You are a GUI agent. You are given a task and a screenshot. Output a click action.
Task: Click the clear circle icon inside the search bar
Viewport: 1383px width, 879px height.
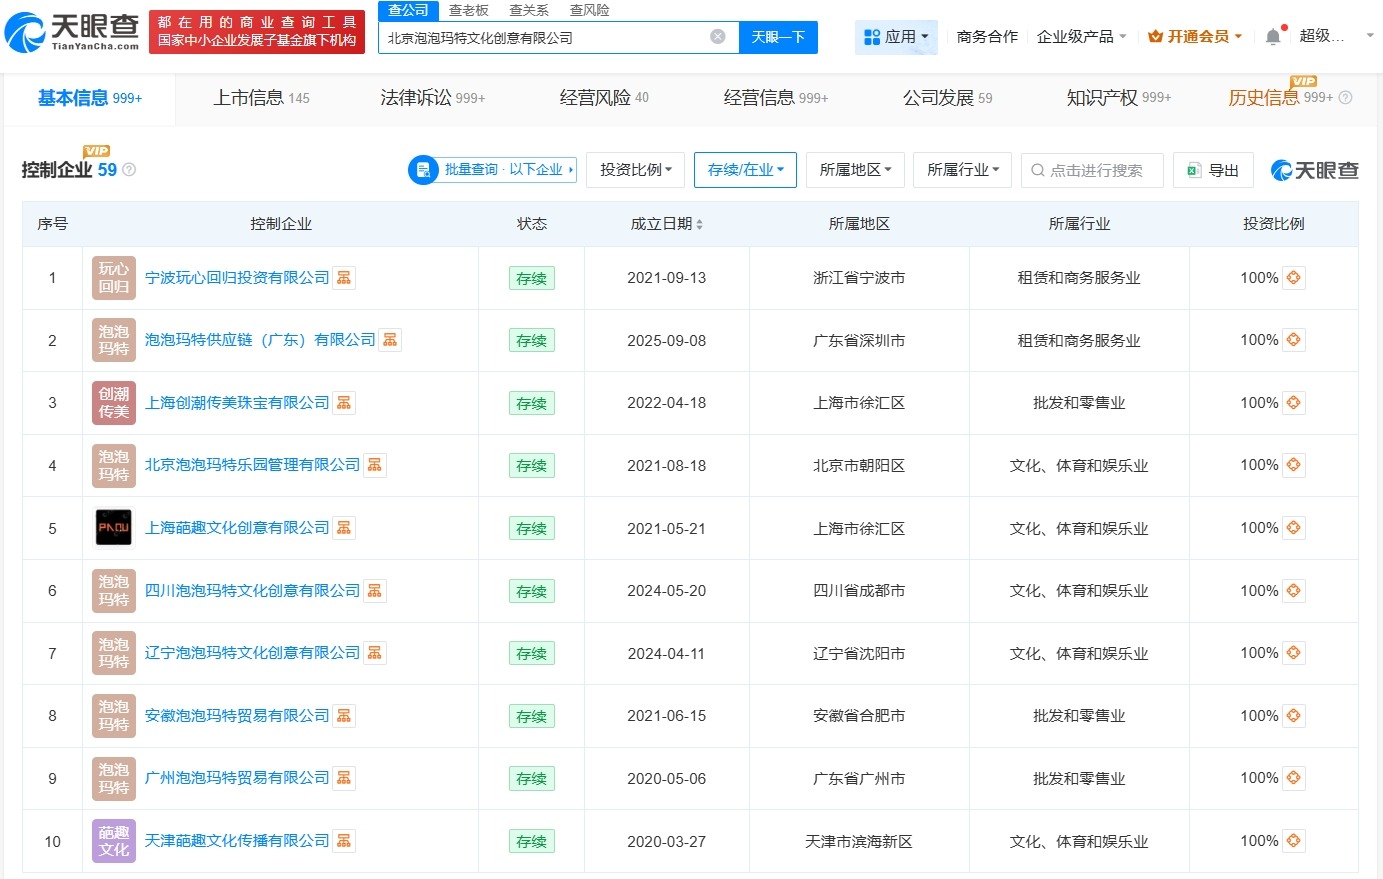[x=717, y=35]
